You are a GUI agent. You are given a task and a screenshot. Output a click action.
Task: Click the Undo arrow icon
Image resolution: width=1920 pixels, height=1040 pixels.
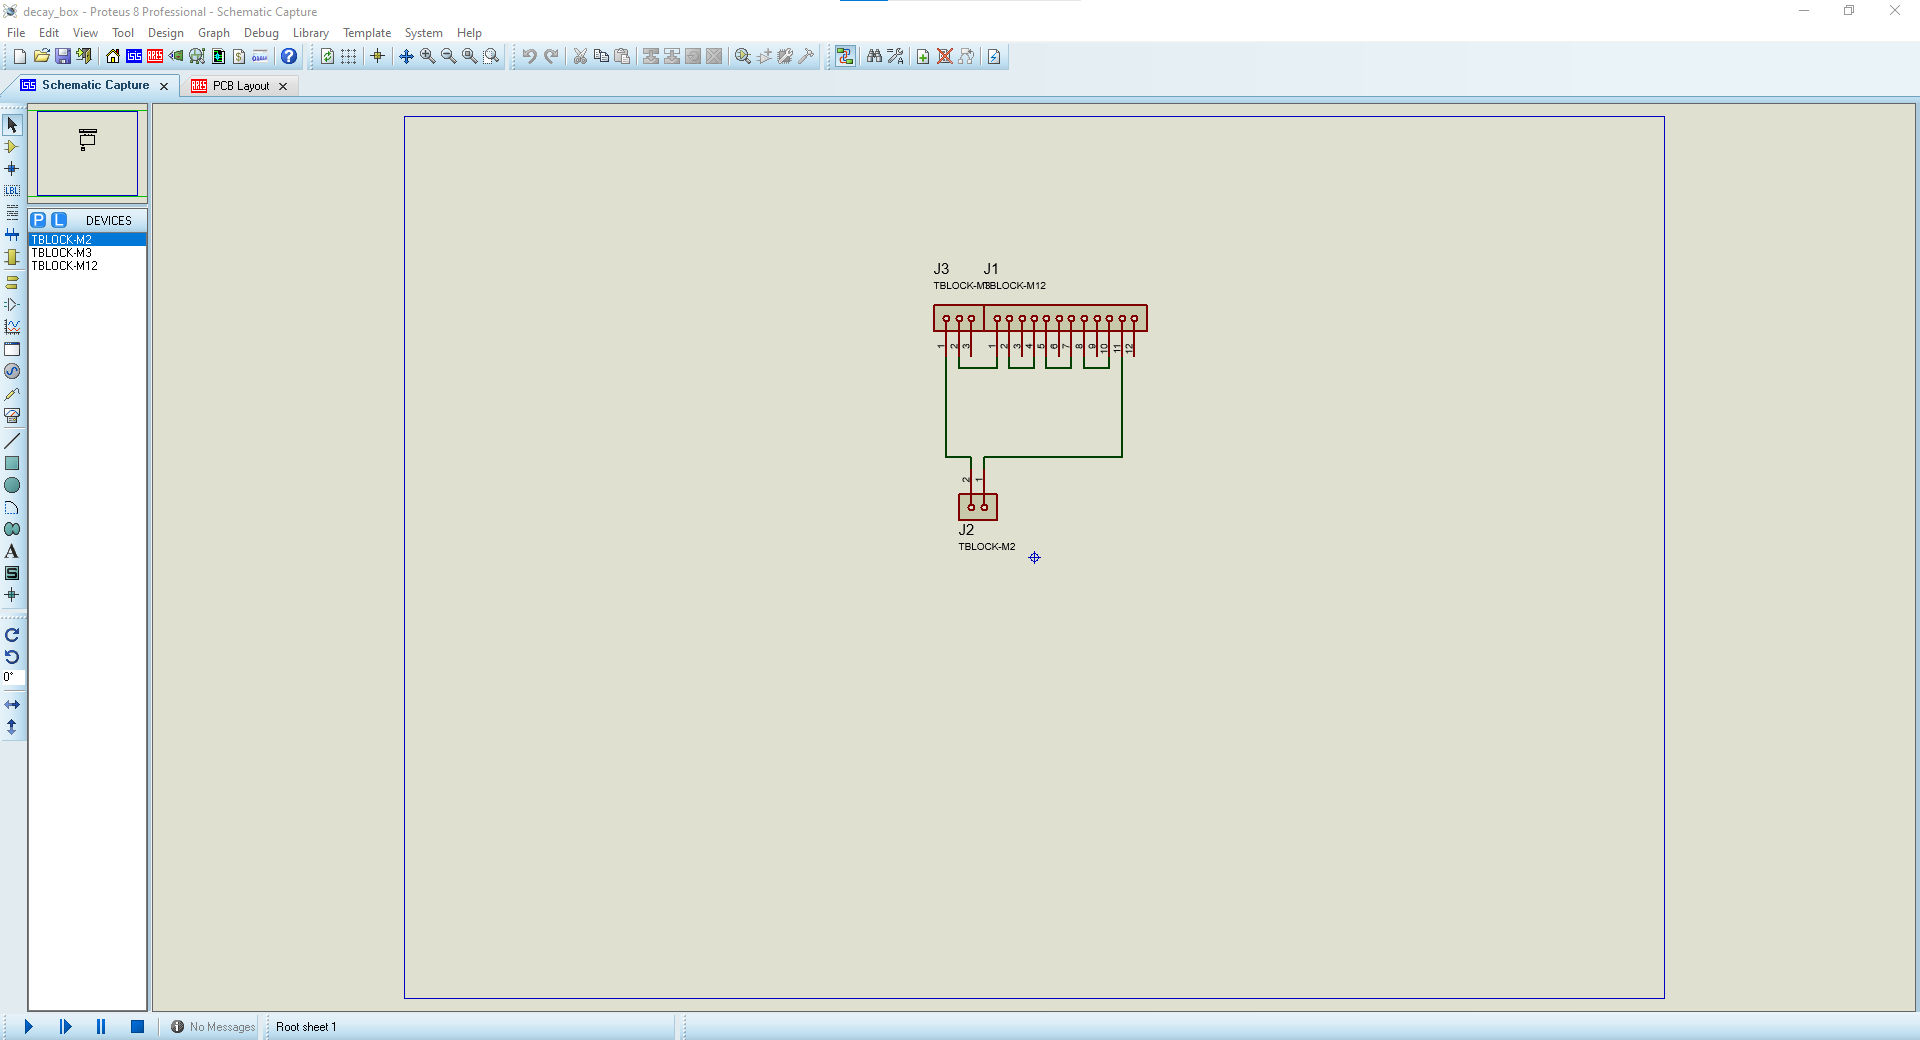click(x=529, y=56)
